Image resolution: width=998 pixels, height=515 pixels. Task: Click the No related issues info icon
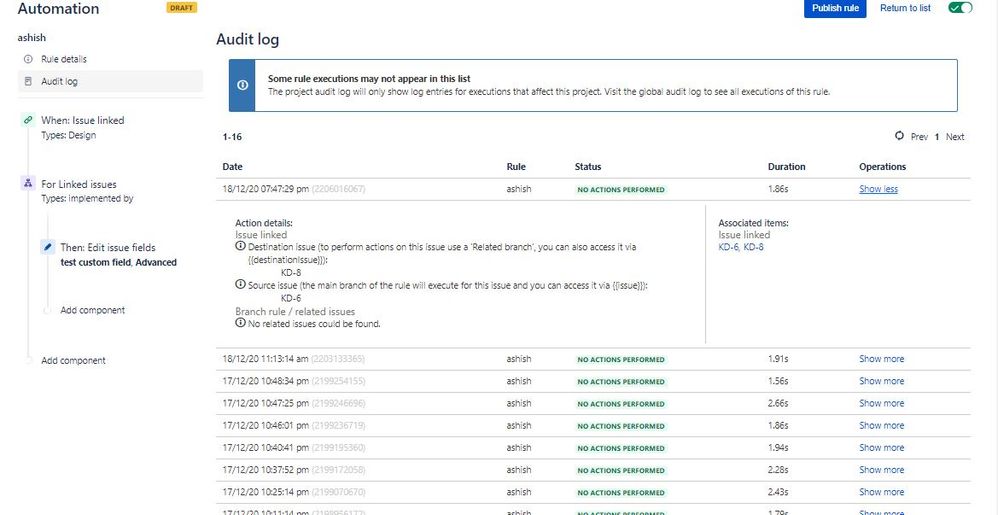tap(241, 323)
